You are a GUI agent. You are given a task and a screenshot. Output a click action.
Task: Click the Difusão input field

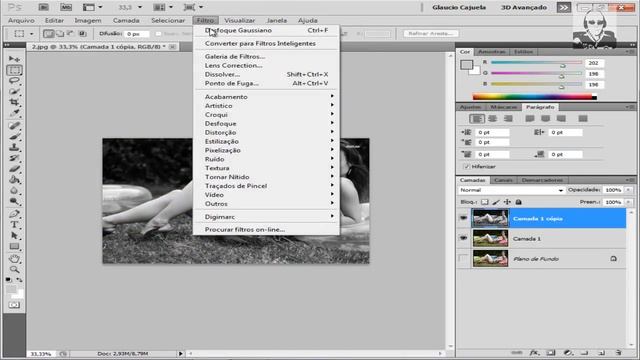(x=137, y=34)
